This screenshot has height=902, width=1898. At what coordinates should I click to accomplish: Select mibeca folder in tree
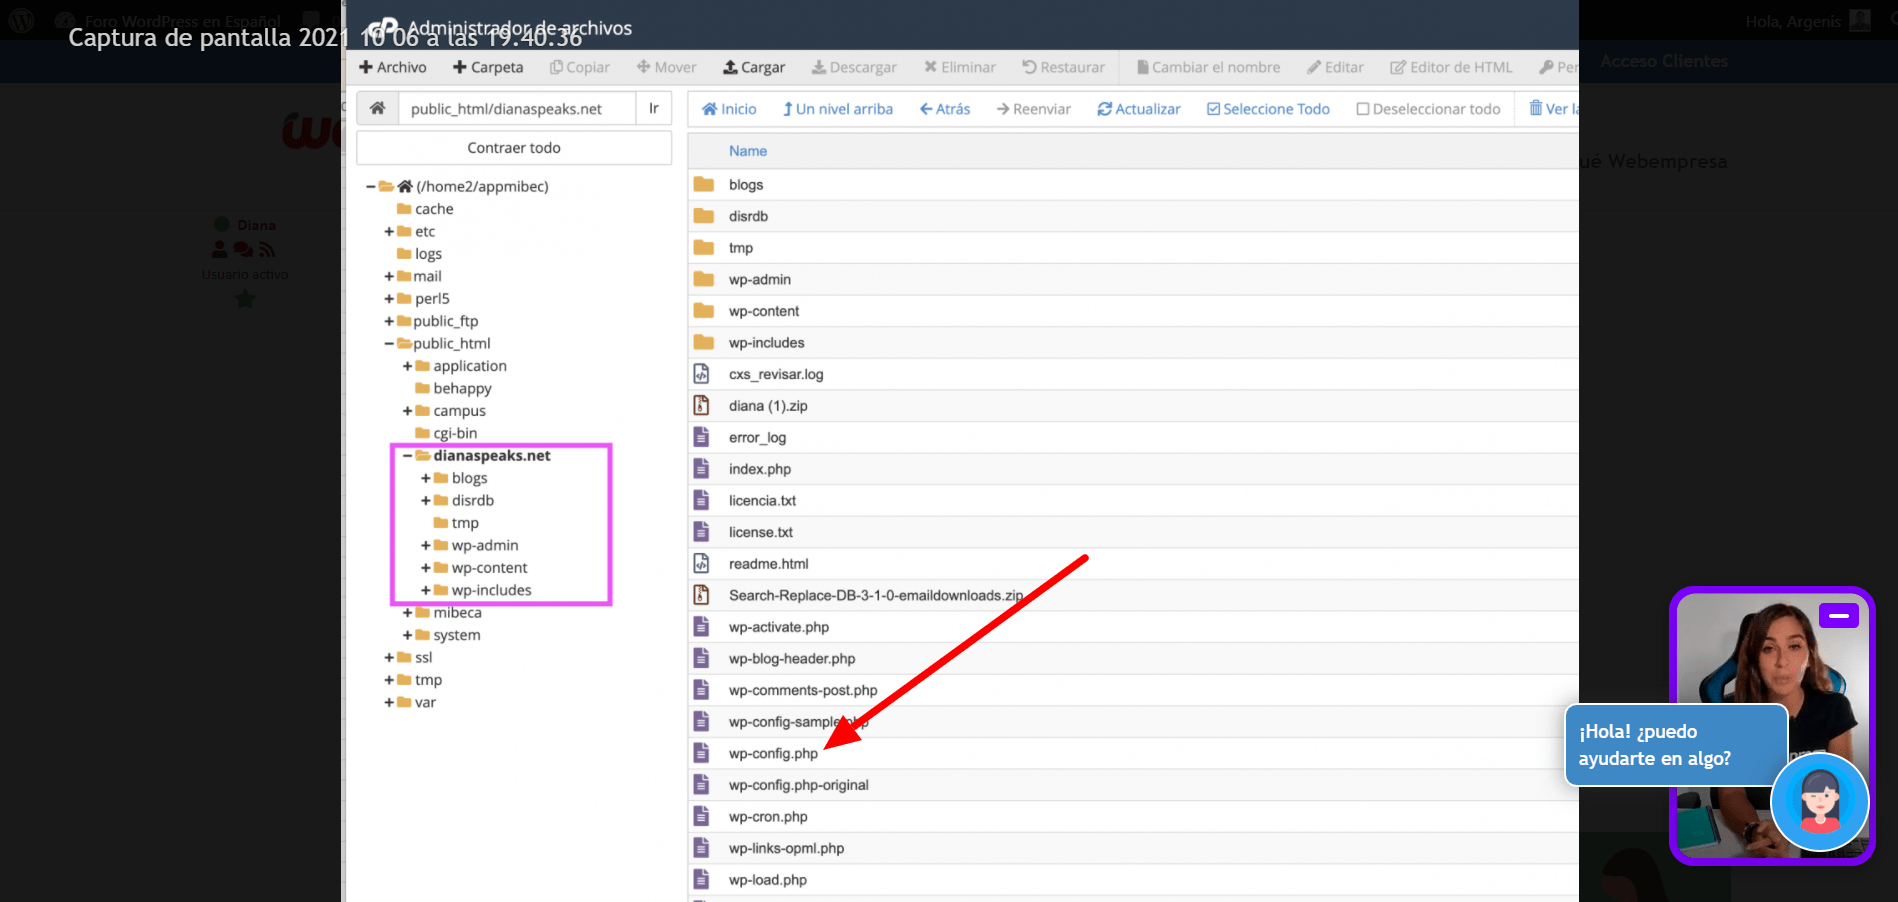(x=457, y=612)
